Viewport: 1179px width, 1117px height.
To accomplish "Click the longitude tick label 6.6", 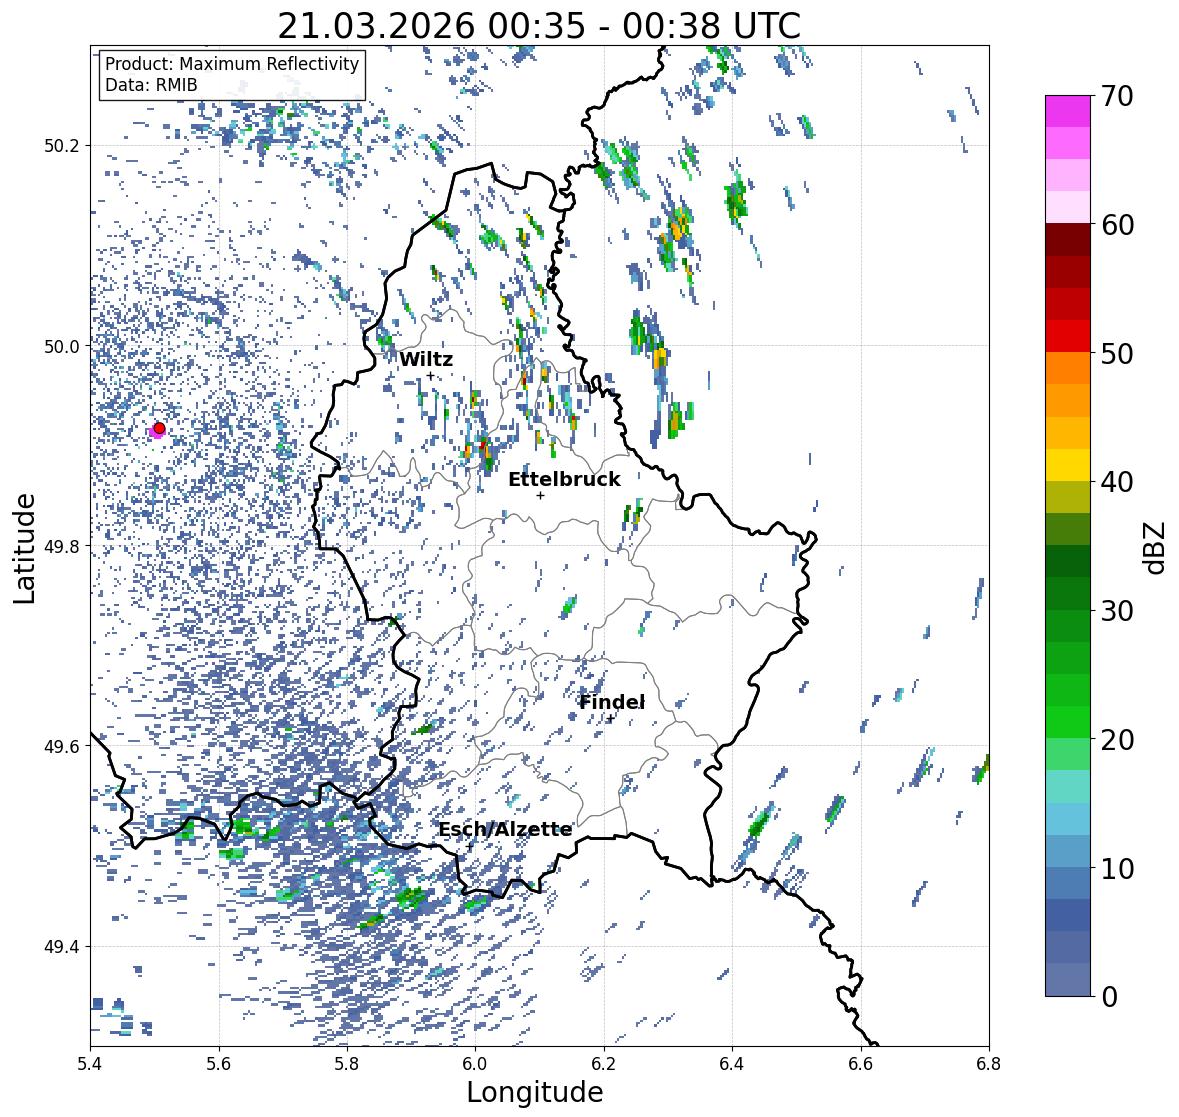I will [861, 1064].
